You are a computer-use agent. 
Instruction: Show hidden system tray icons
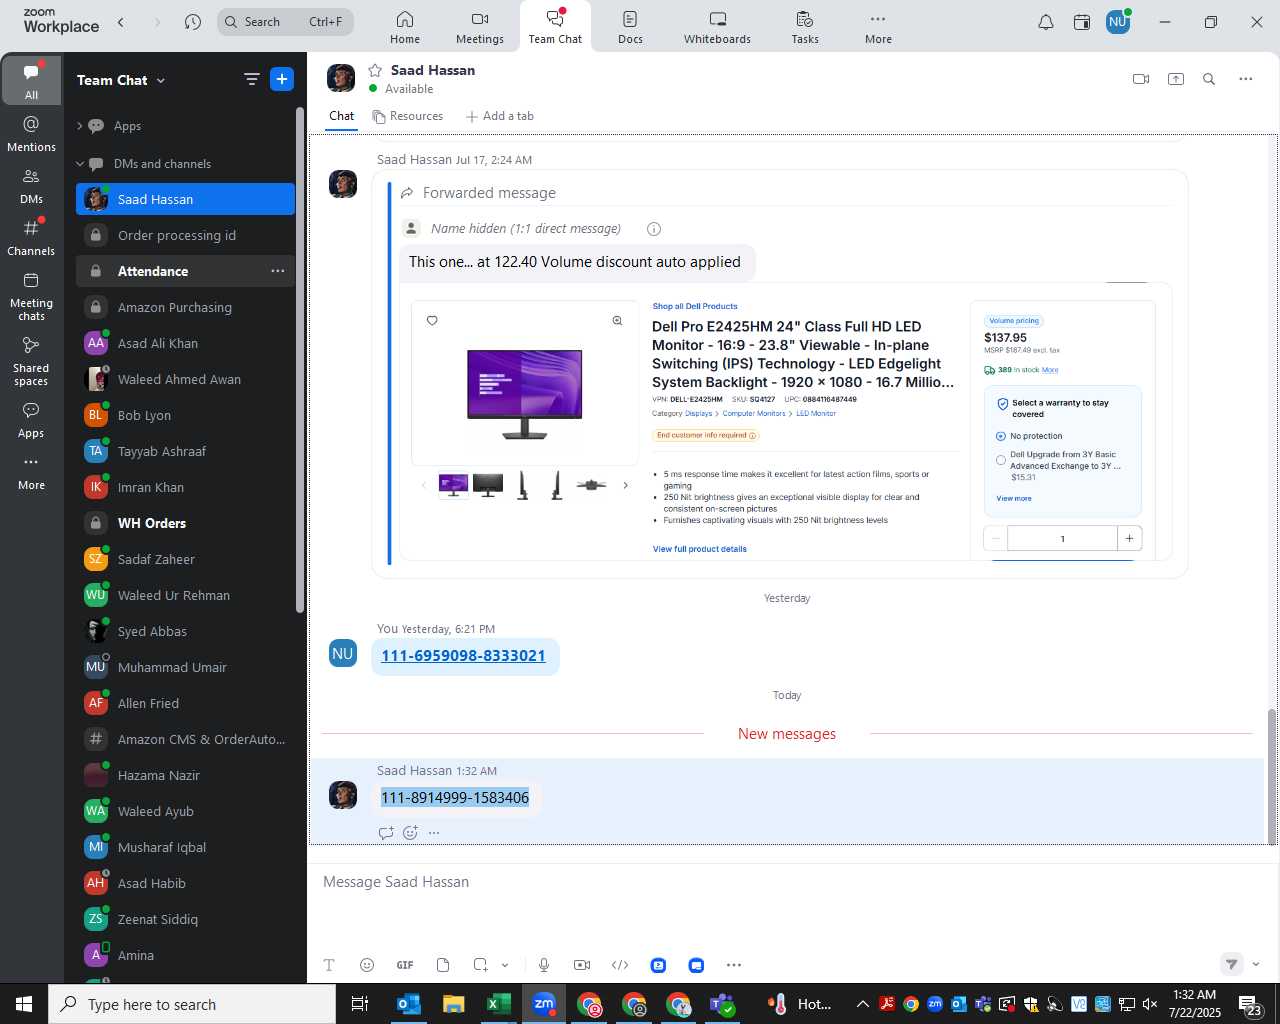tap(862, 1004)
